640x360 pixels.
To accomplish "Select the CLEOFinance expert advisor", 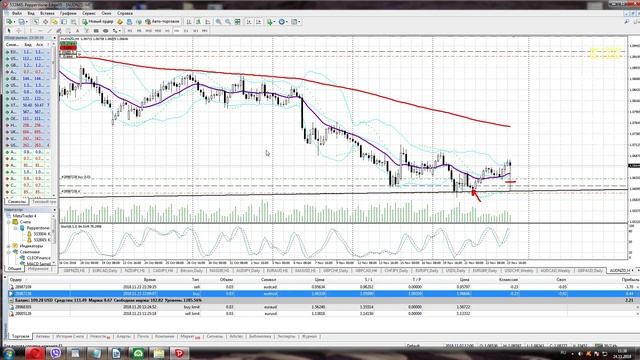I will point(38,258).
